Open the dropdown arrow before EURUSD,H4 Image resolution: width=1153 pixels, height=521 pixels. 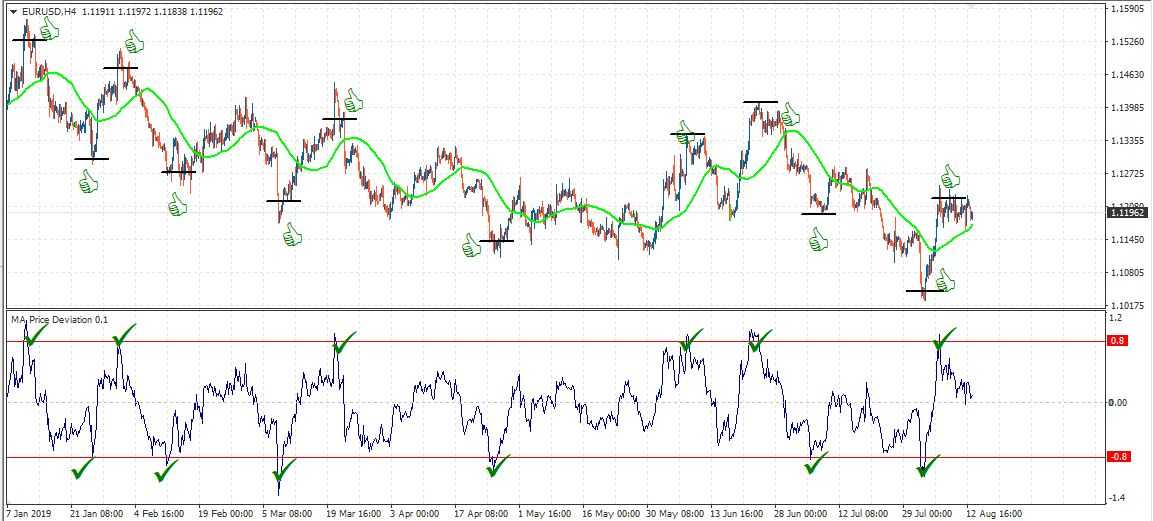[x=13, y=11]
